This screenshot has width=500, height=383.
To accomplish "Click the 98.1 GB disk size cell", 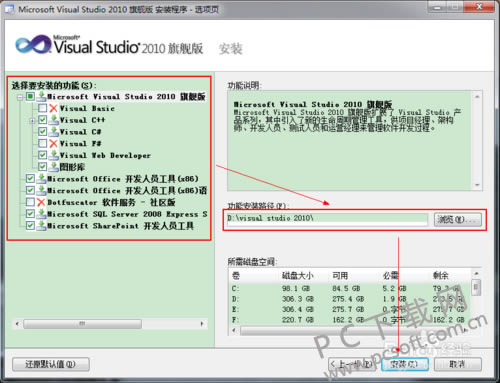I will tap(296, 288).
